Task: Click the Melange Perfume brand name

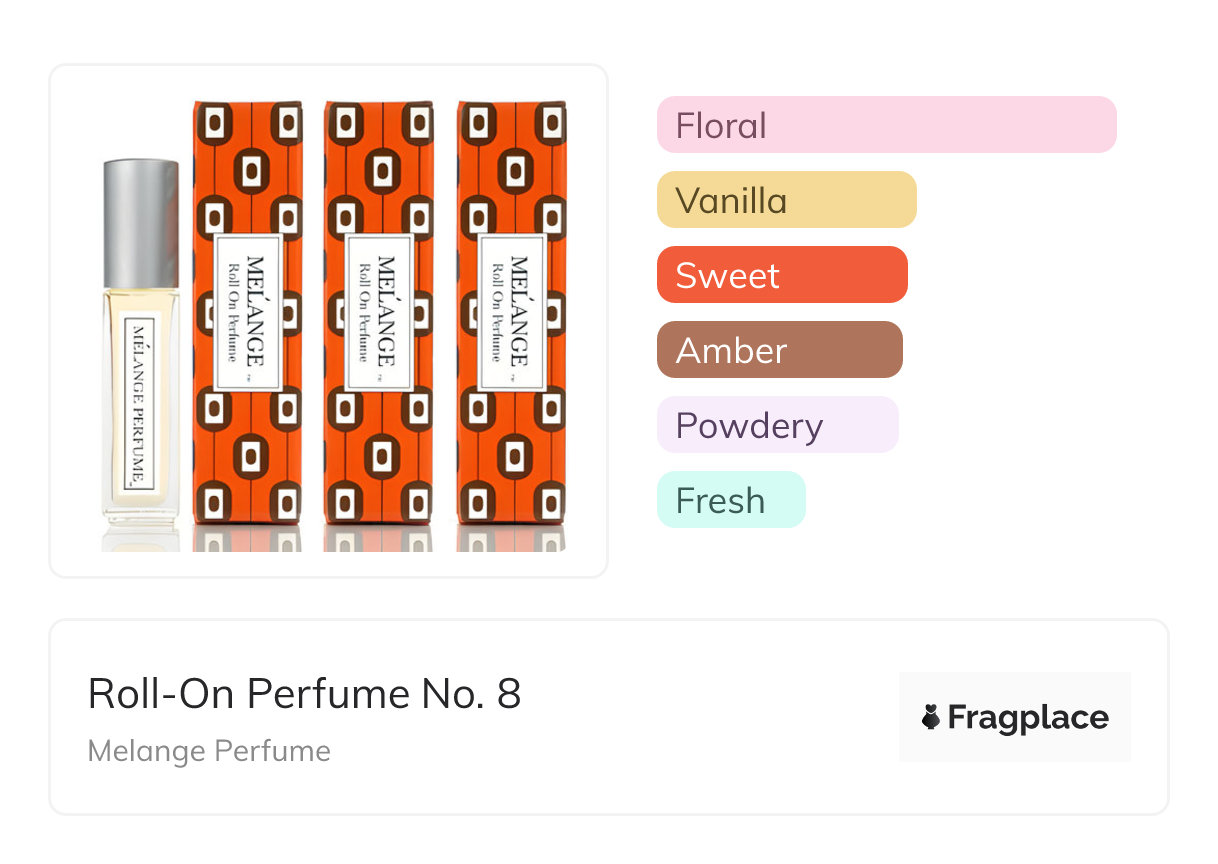Action: (x=209, y=751)
